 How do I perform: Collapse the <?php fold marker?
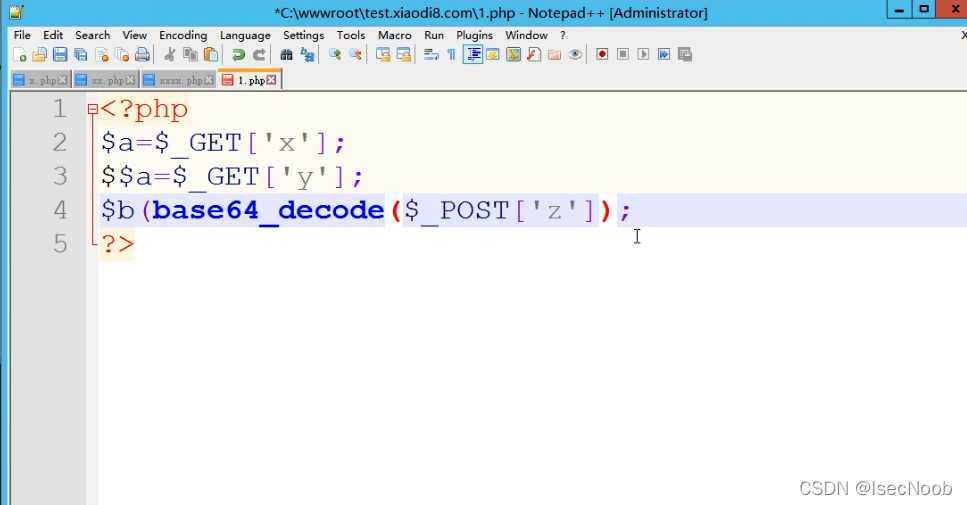pyautogui.click(x=93, y=109)
